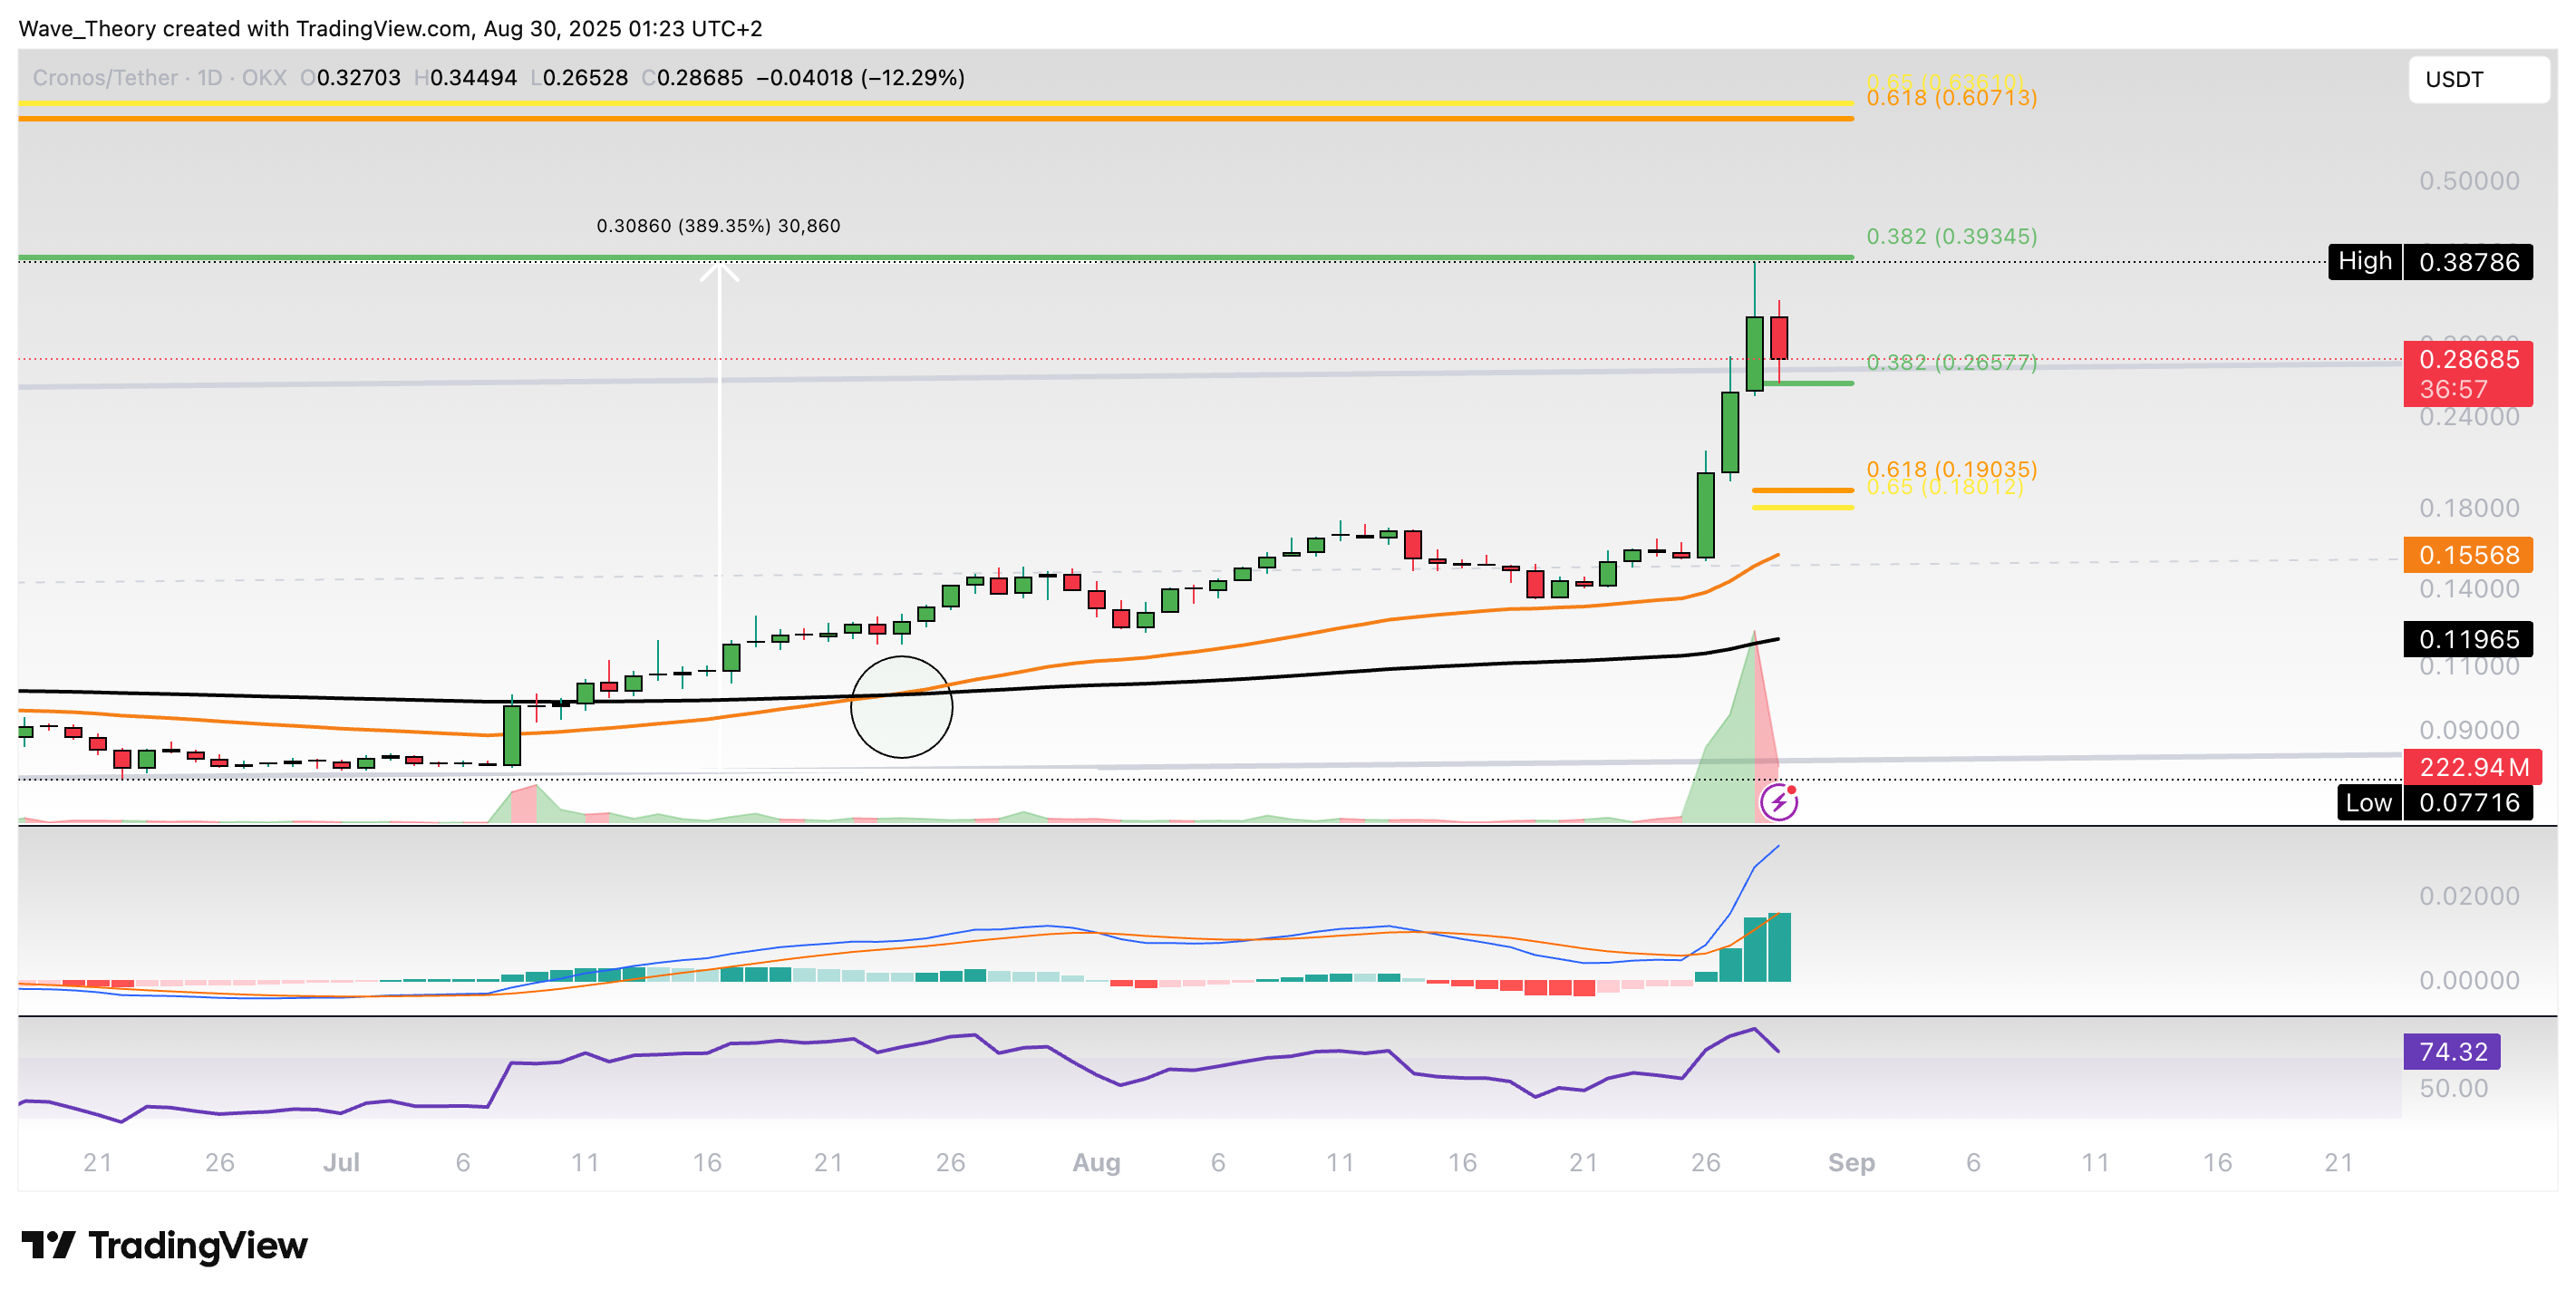The height and width of the screenshot is (1300, 2576).
Task: Open the USDT currency selector
Action: pos(2478,79)
